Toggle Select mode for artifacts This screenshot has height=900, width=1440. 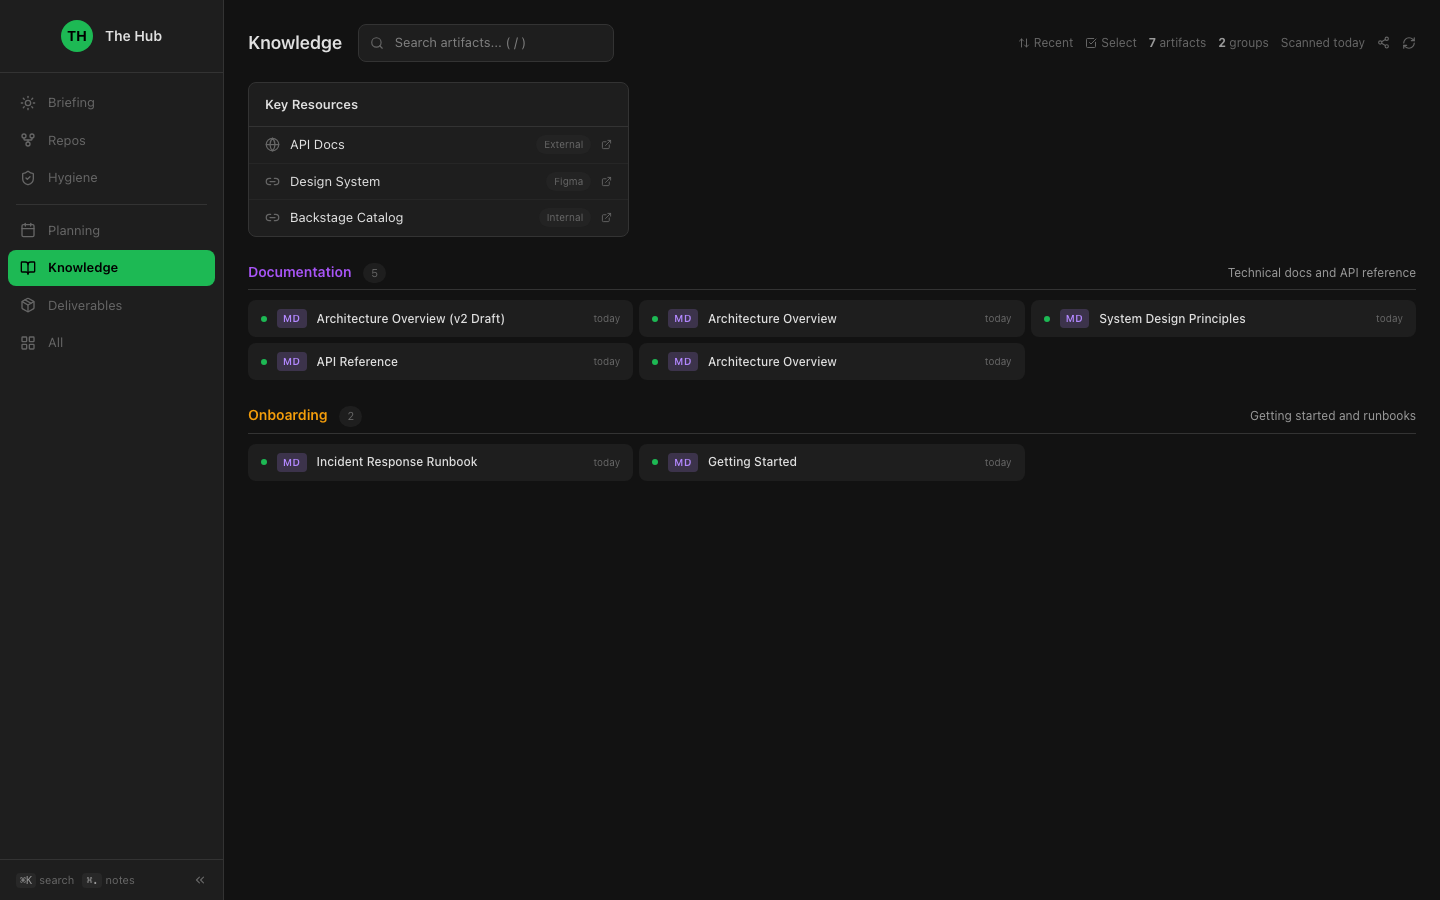1110,43
